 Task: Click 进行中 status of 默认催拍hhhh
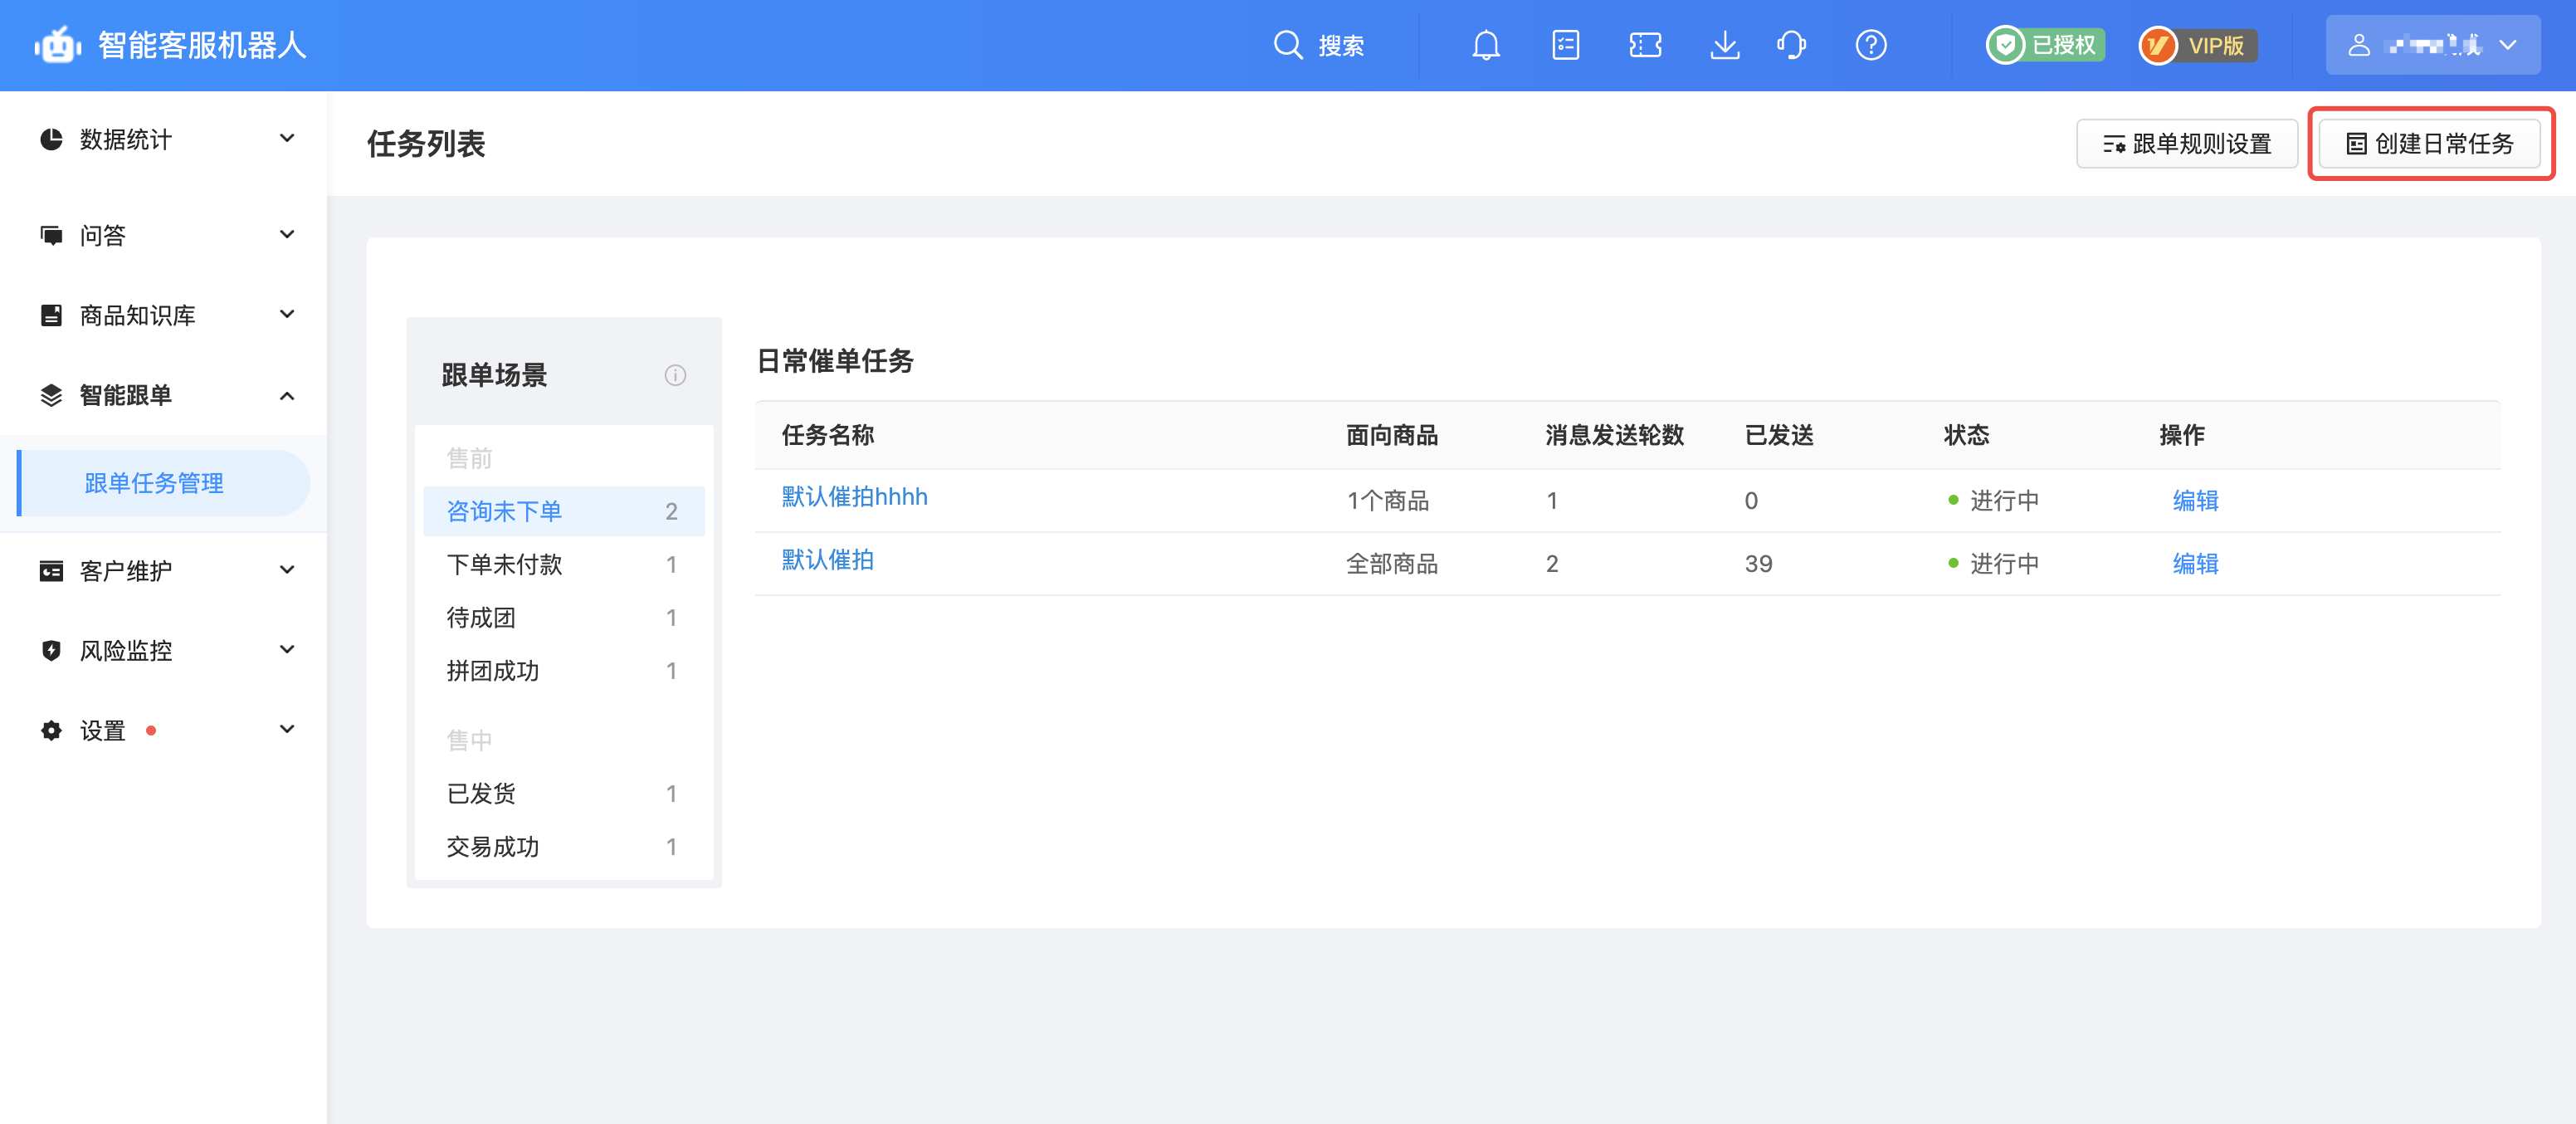point(1993,500)
